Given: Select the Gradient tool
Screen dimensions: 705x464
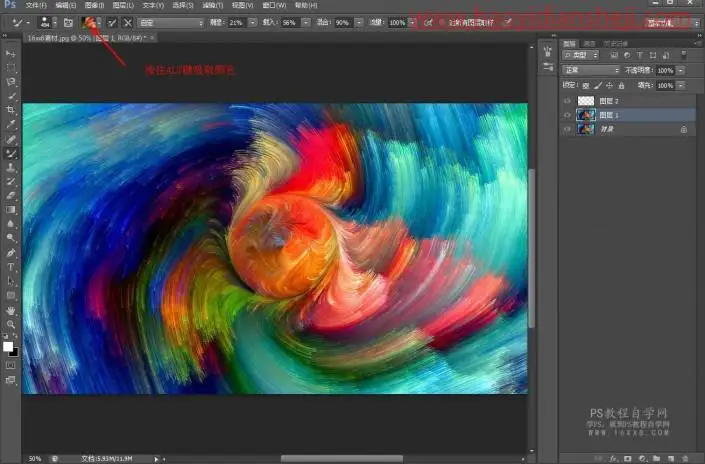Looking at the screenshot, I should 10,210.
